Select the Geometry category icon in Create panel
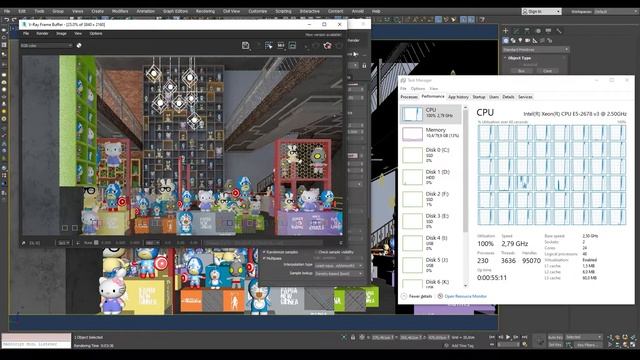The width and height of the screenshot is (640, 360). pos(506,40)
